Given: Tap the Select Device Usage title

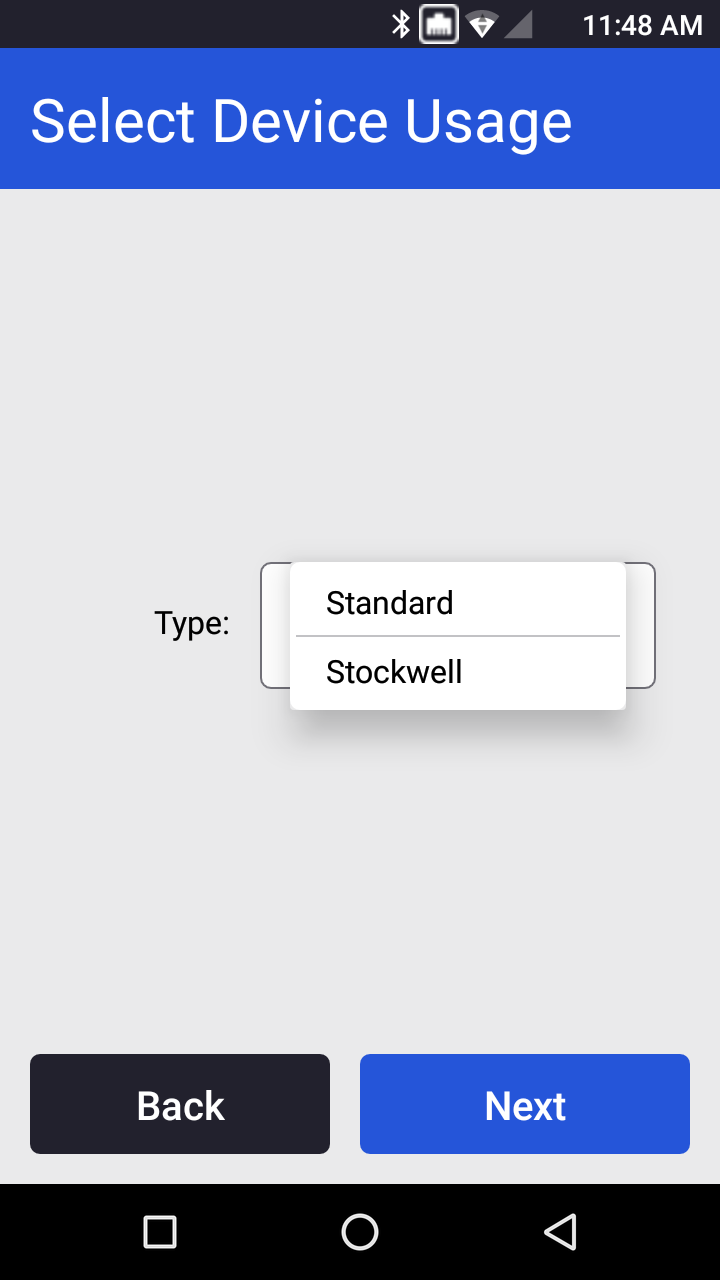Looking at the screenshot, I should (301, 121).
